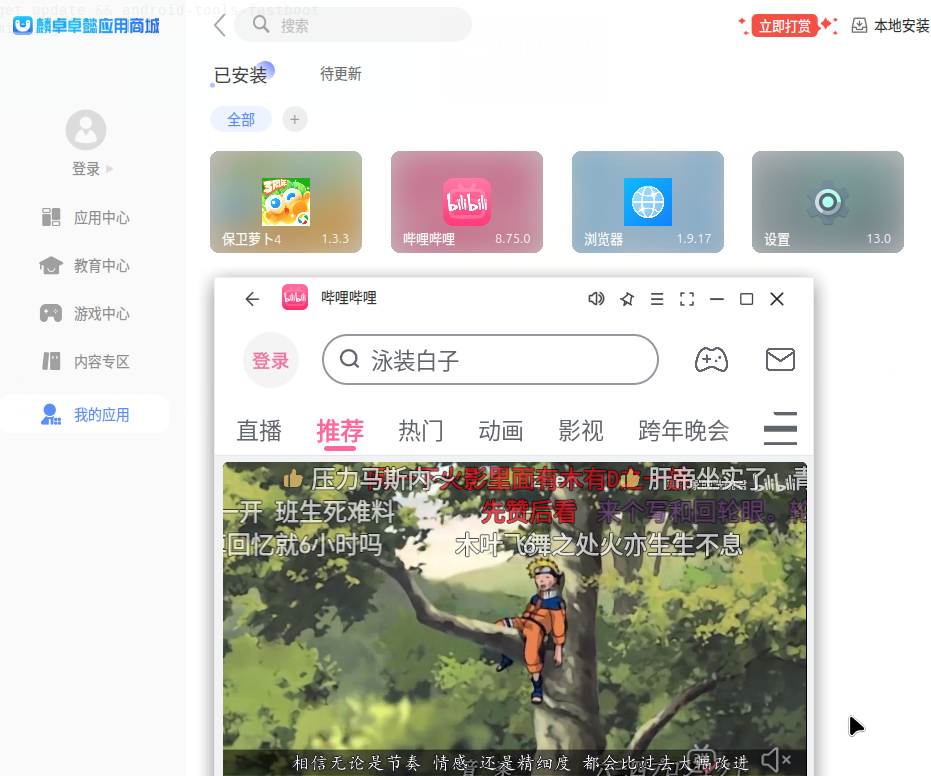Open the bilibili window hamburger menu

pos(656,298)
